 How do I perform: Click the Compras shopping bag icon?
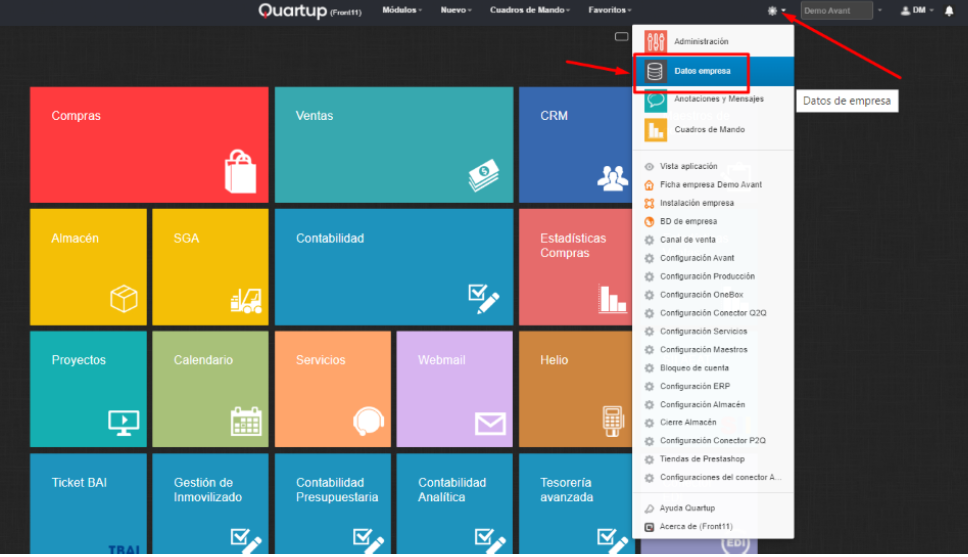tap(240, 171)
